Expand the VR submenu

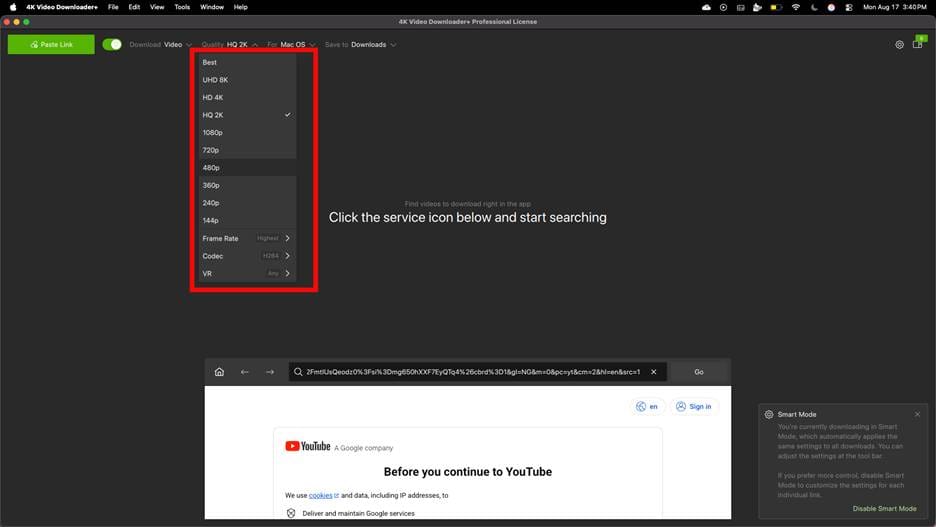(247, 273)
